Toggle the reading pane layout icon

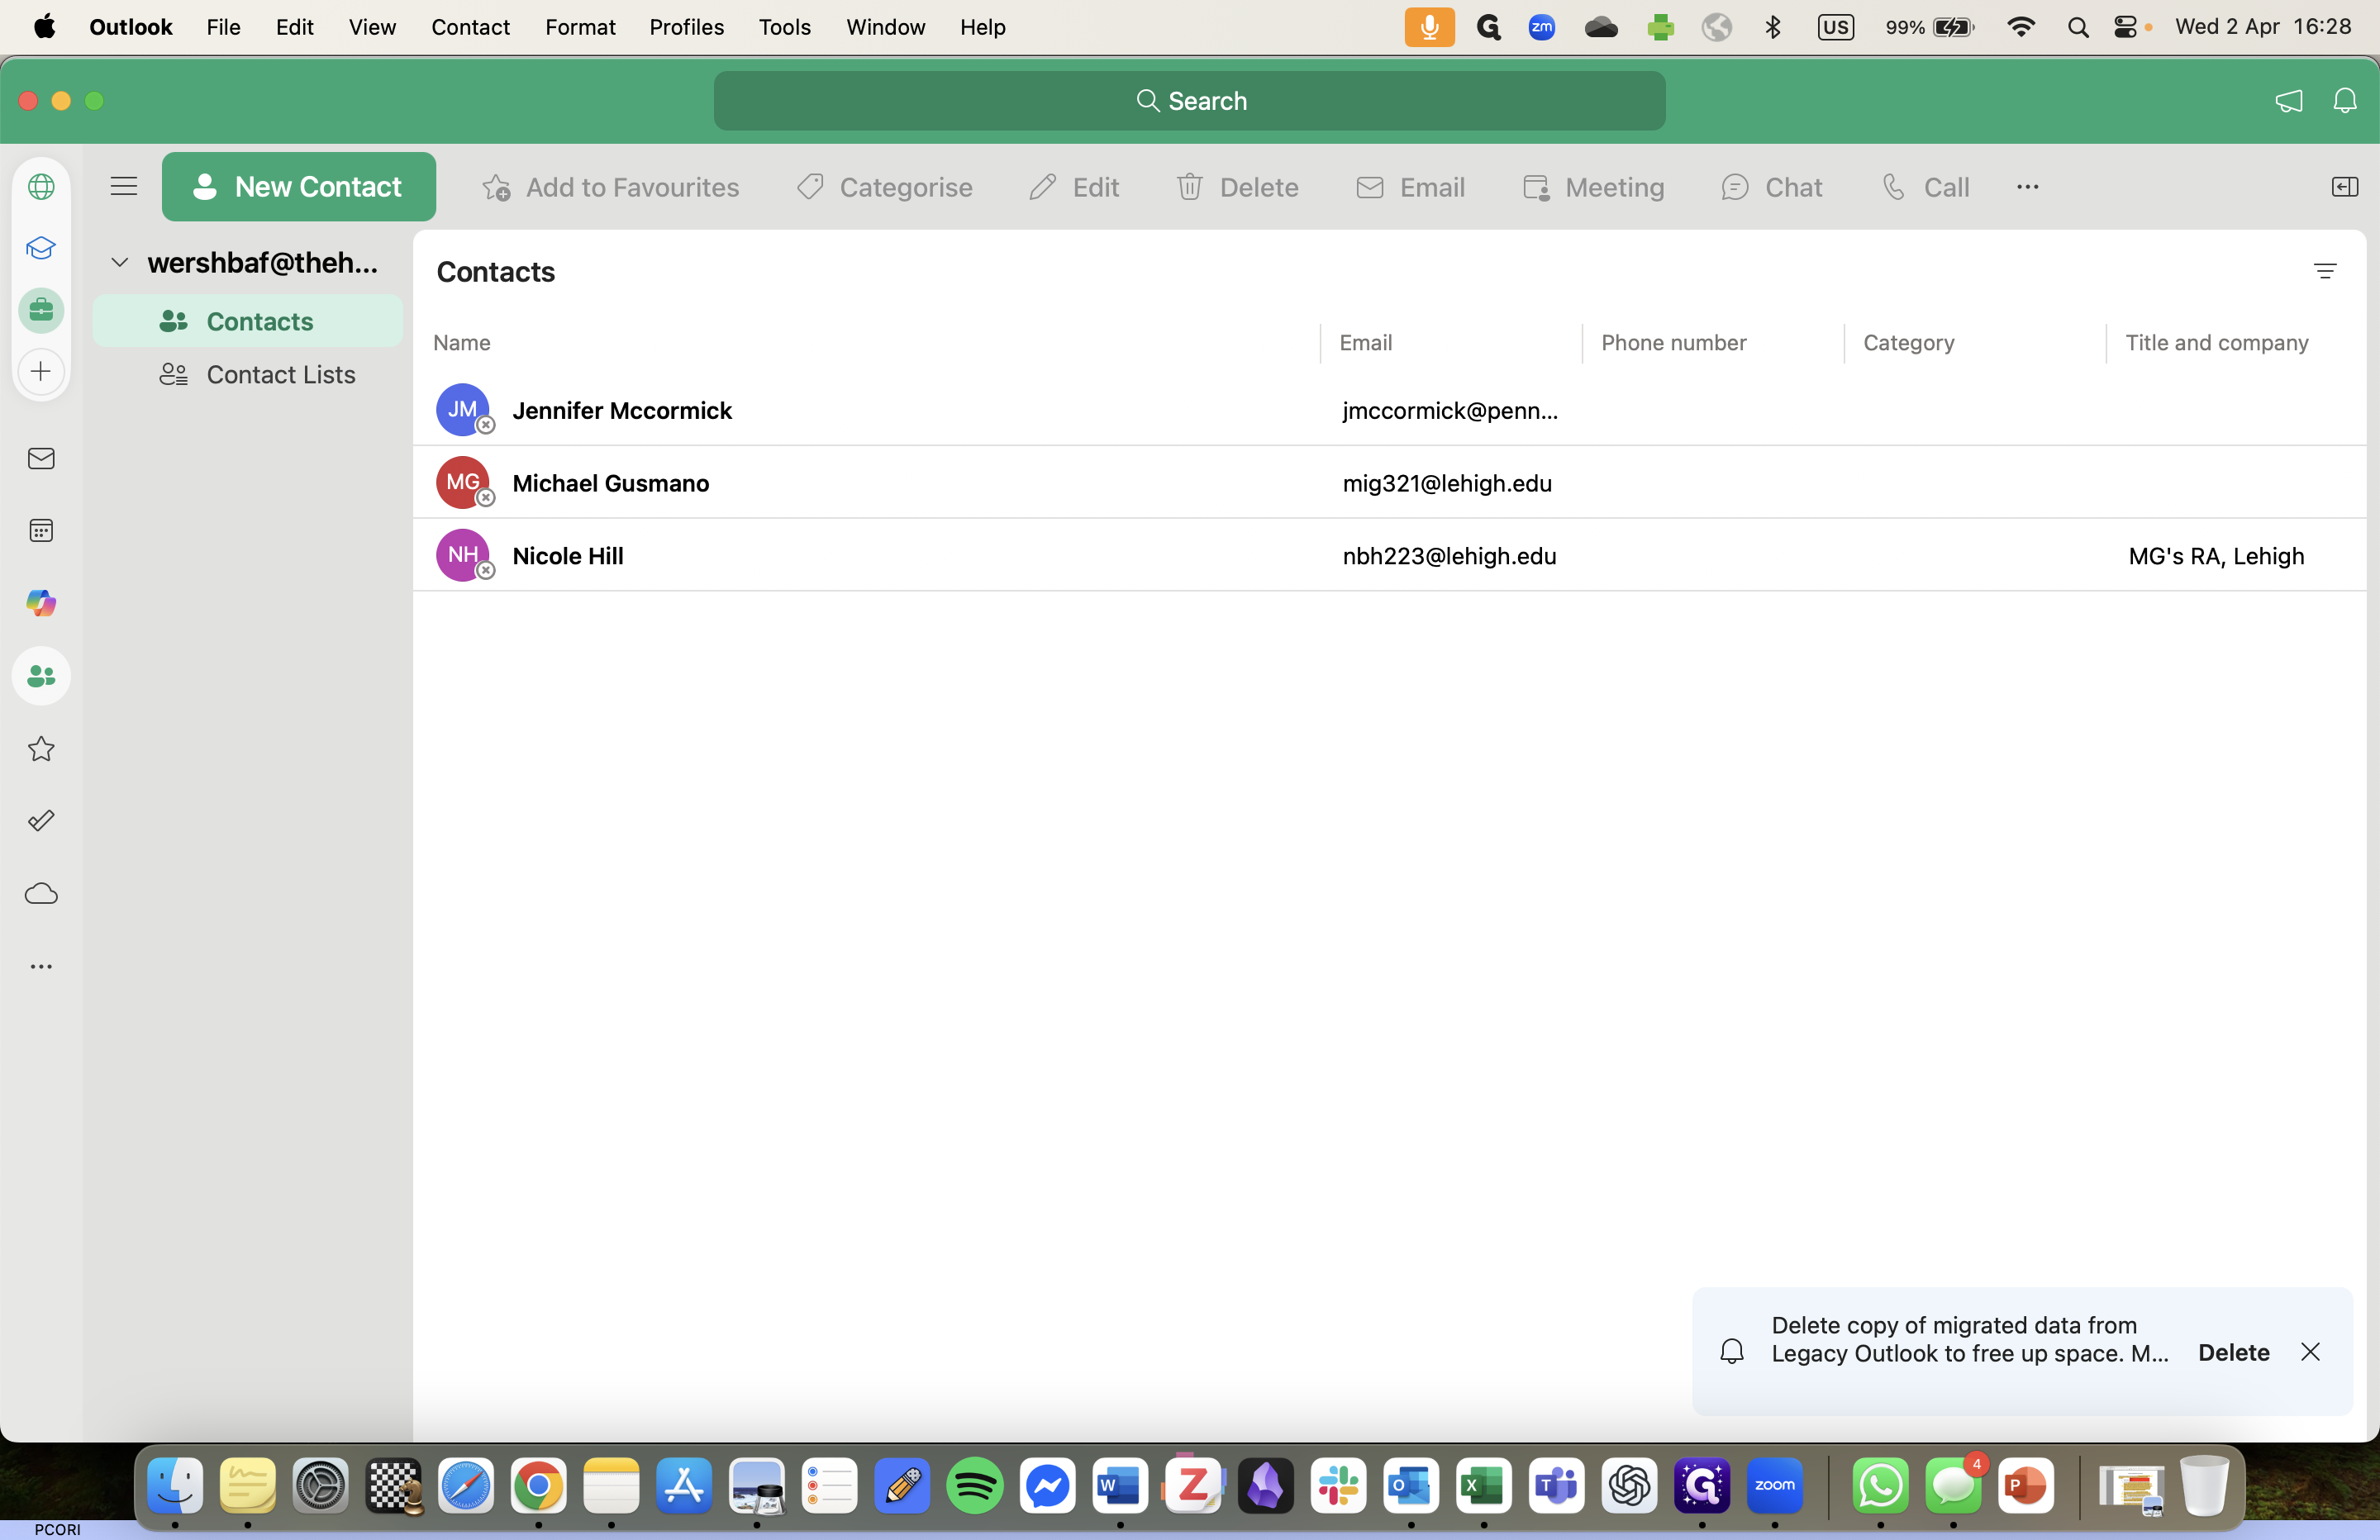pos(2344,187)
